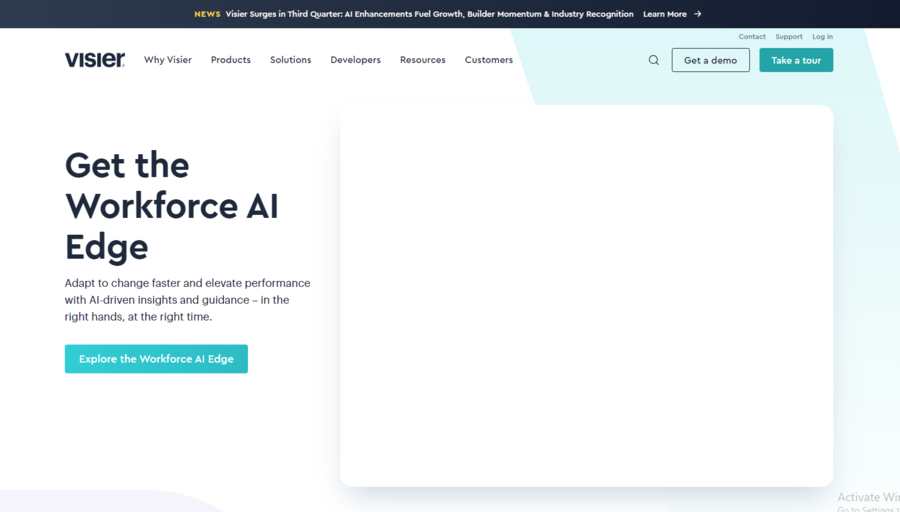
Task: Click the Take a tour button
Action: 796,60
